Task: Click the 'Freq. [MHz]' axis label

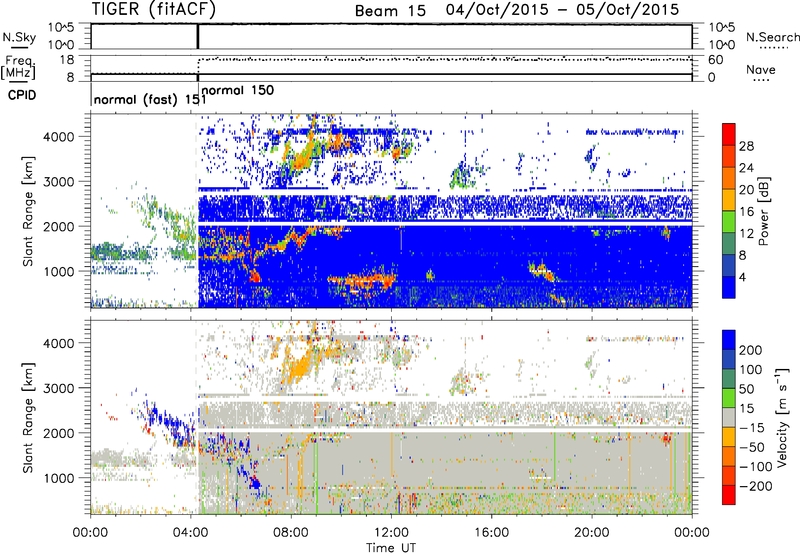Action: point(18,67)
